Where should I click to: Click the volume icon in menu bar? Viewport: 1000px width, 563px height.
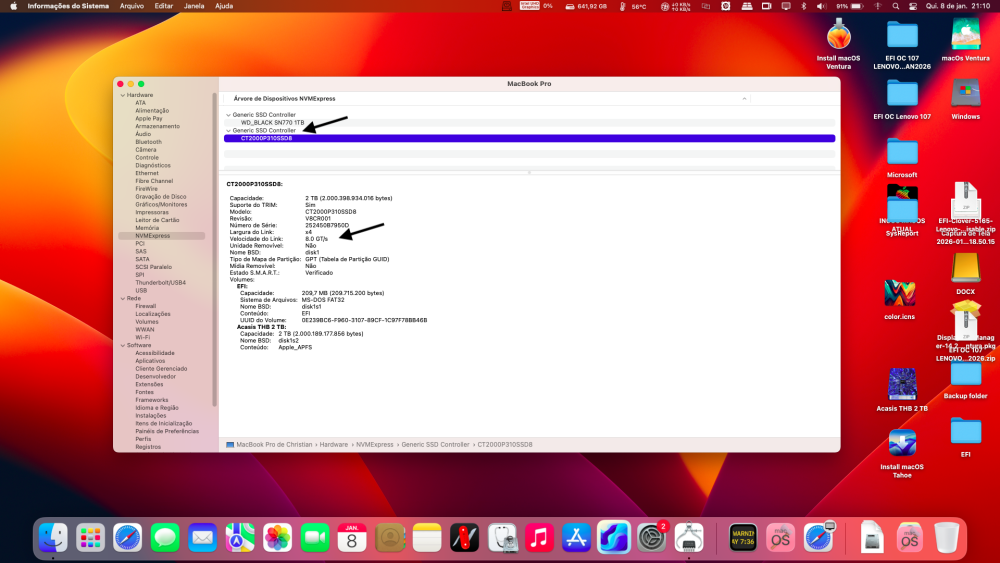coord(821,6)
